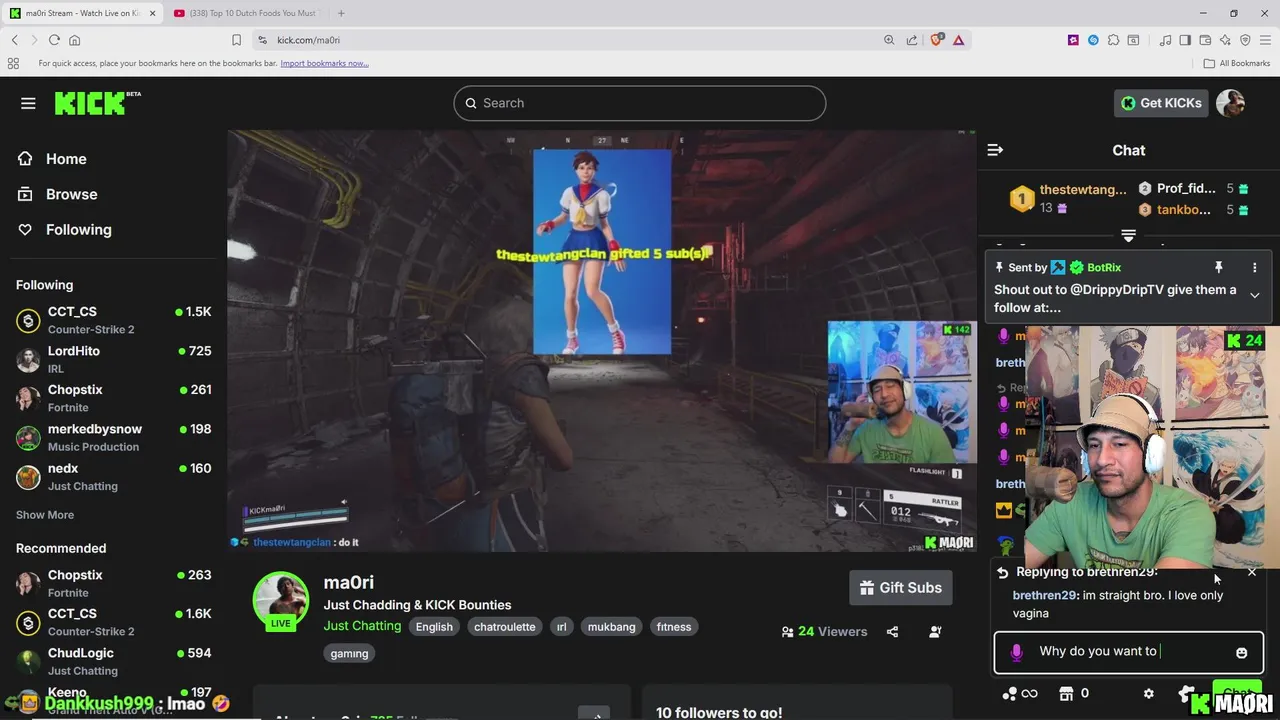Image resolution: width=1280 pixels, height=720 pixels.
Task: Click Import bookmarks now link
Action: point(324,63)
